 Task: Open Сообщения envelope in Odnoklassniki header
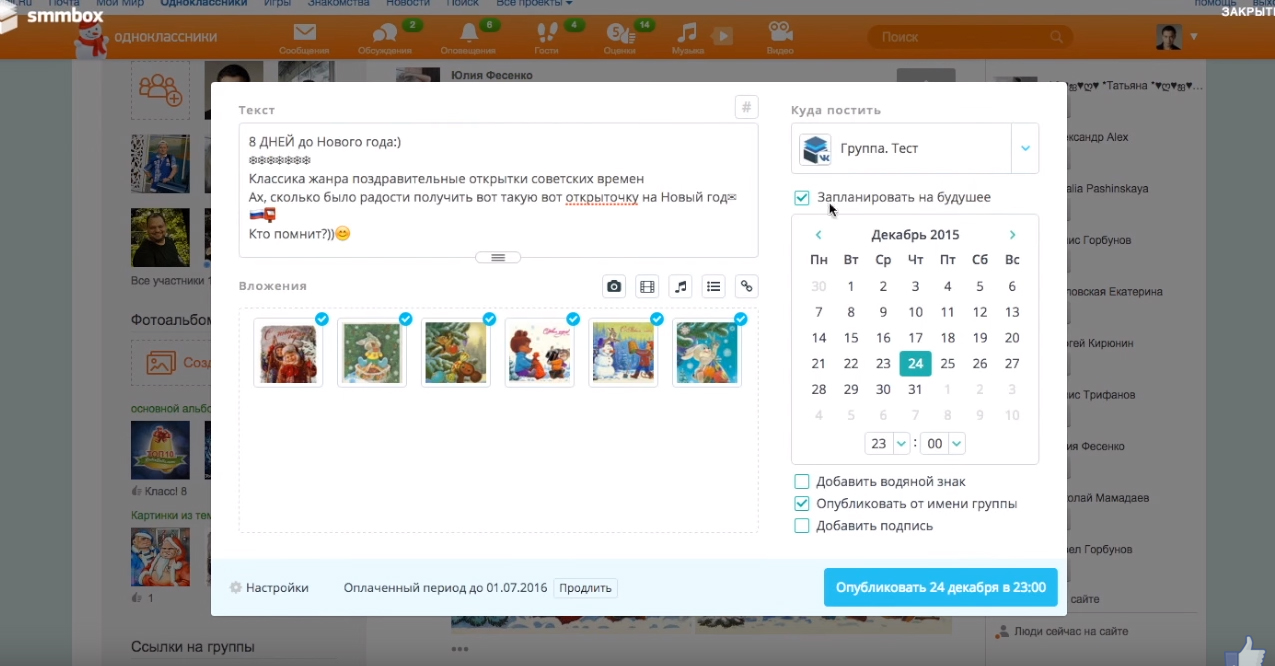point(304,38)
